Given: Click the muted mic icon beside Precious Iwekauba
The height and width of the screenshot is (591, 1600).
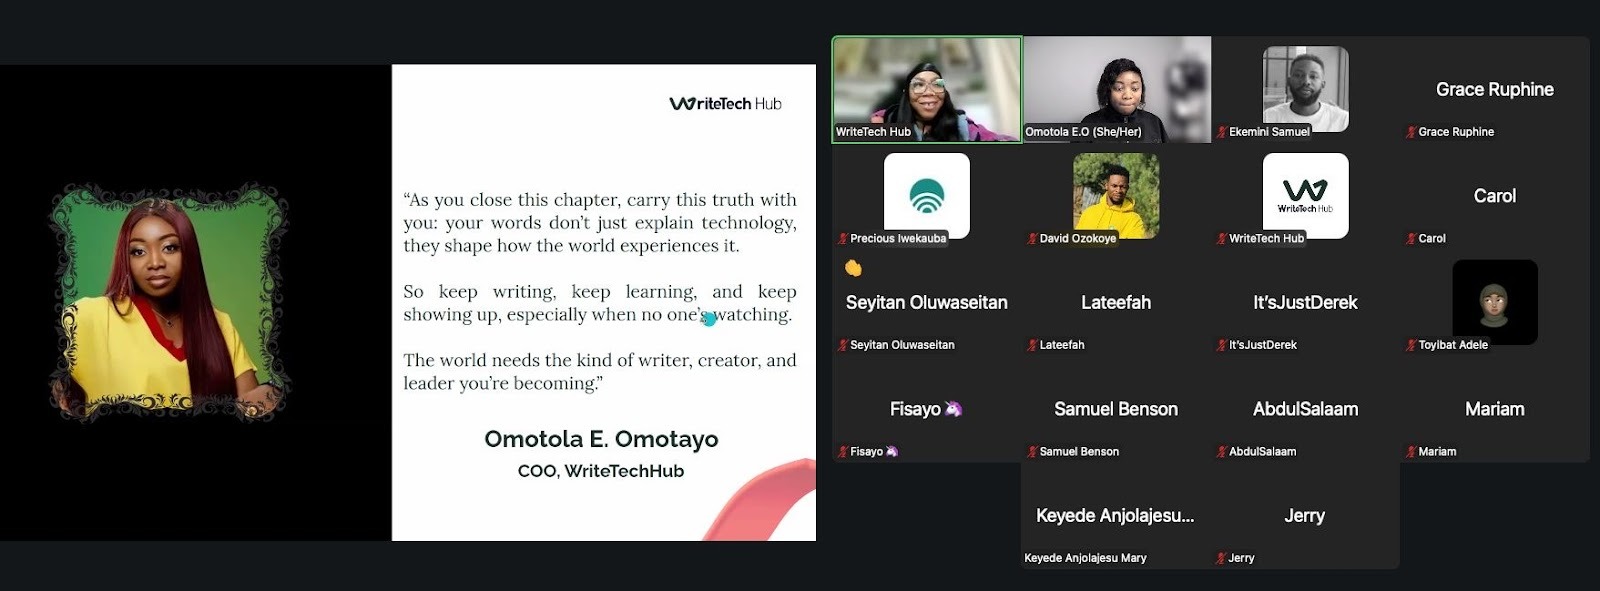Looking at the screenshot, I should (843, 239).
